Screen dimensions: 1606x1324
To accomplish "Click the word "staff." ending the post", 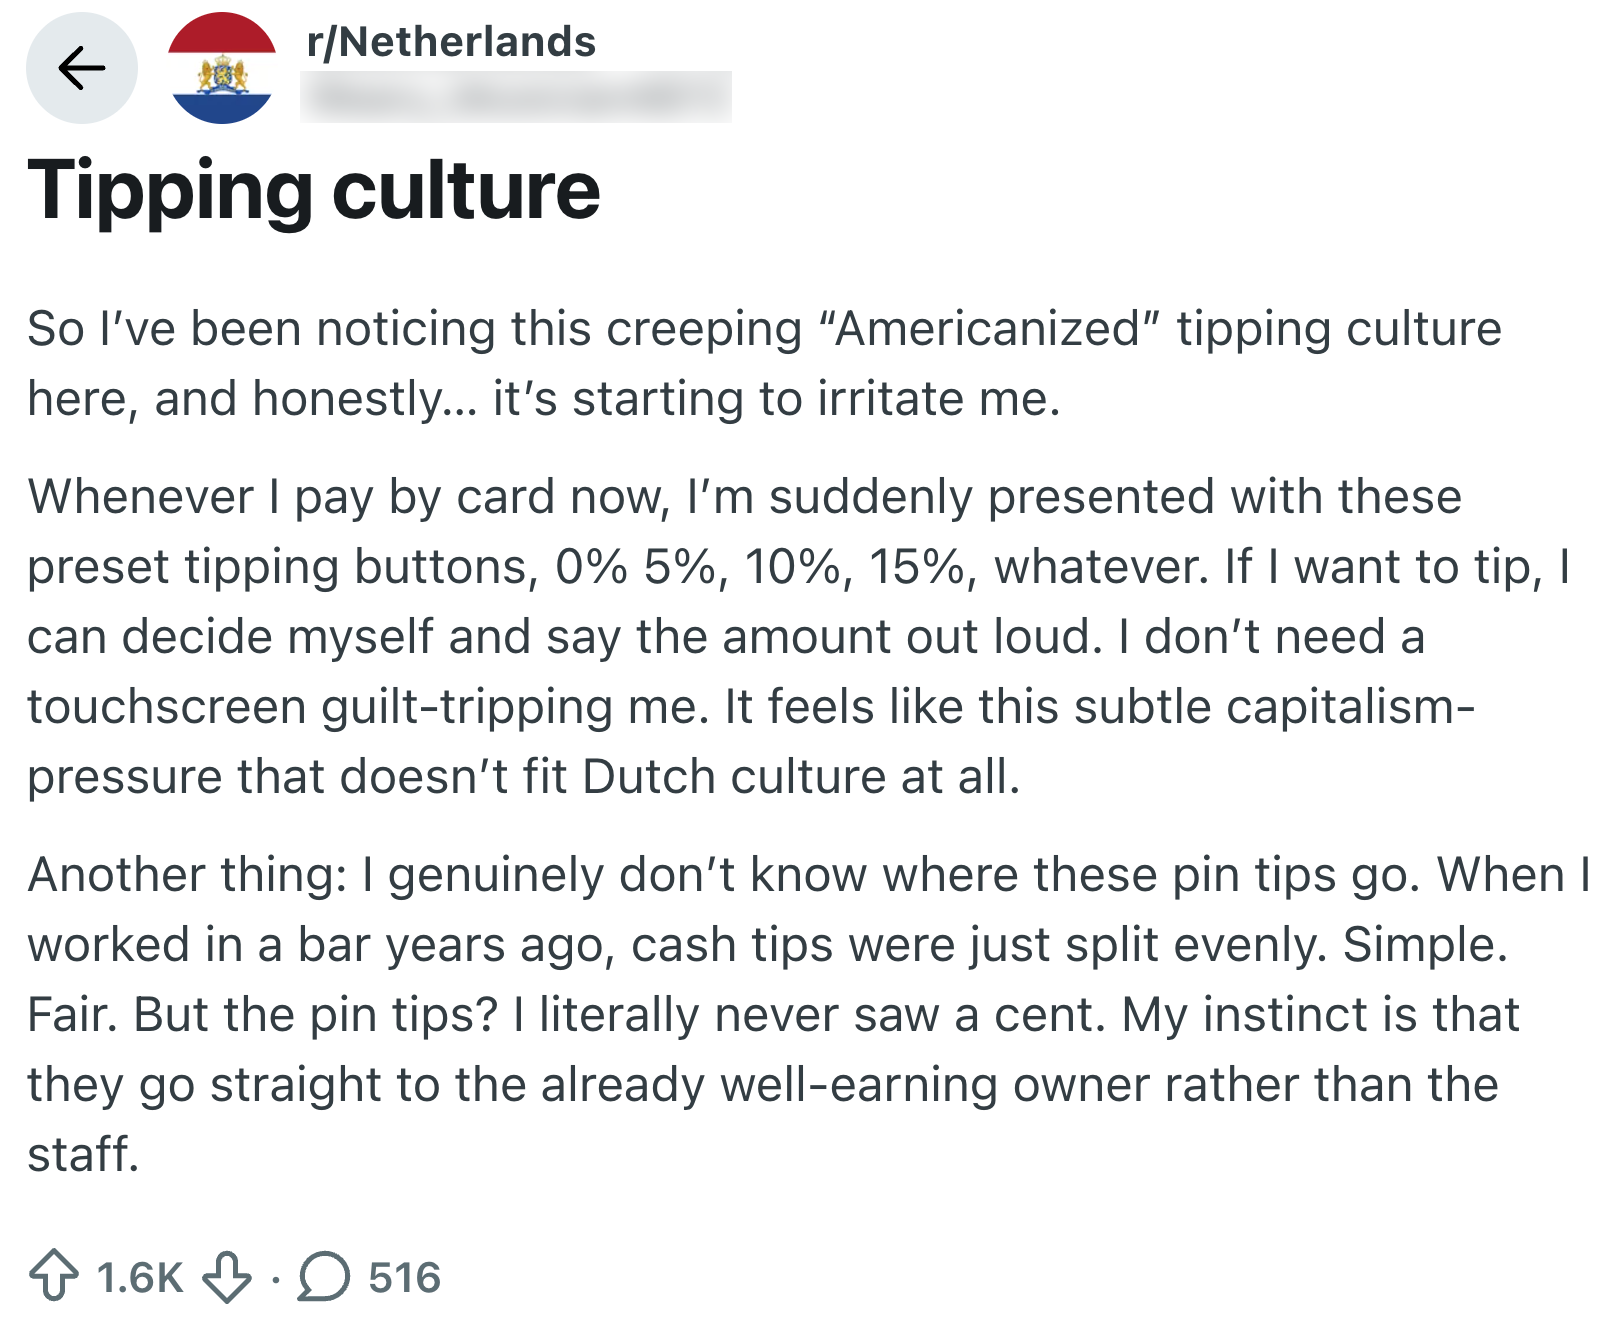I will point(83,1154).
